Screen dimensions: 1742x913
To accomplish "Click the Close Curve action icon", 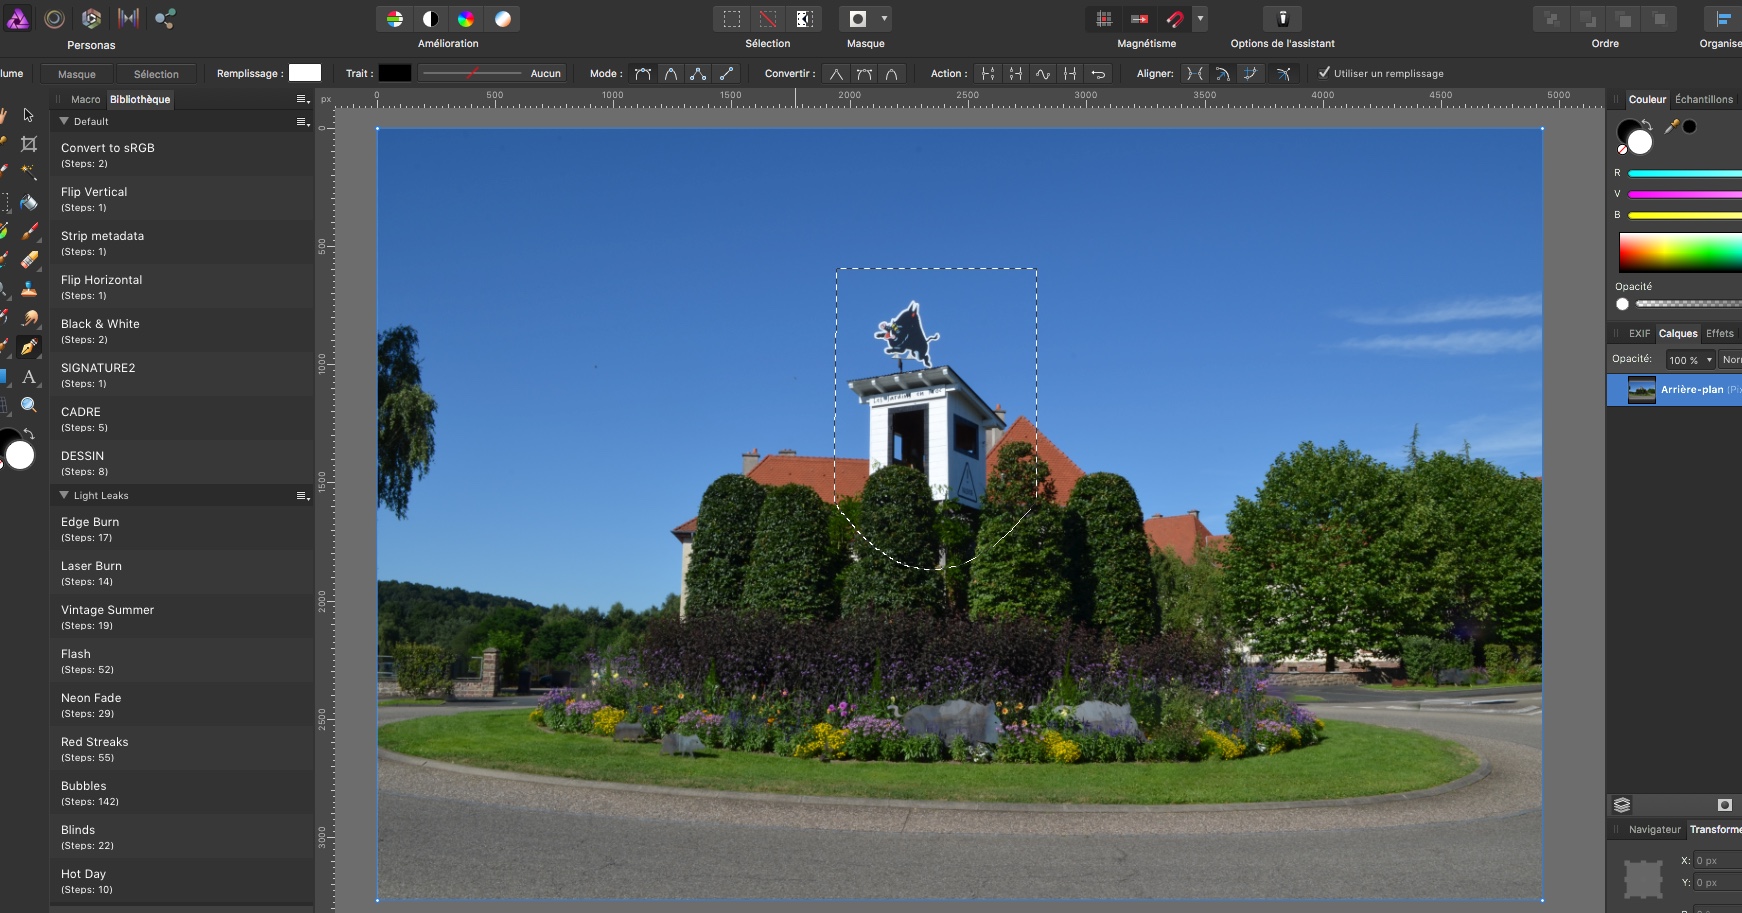I will [1015, 73].
